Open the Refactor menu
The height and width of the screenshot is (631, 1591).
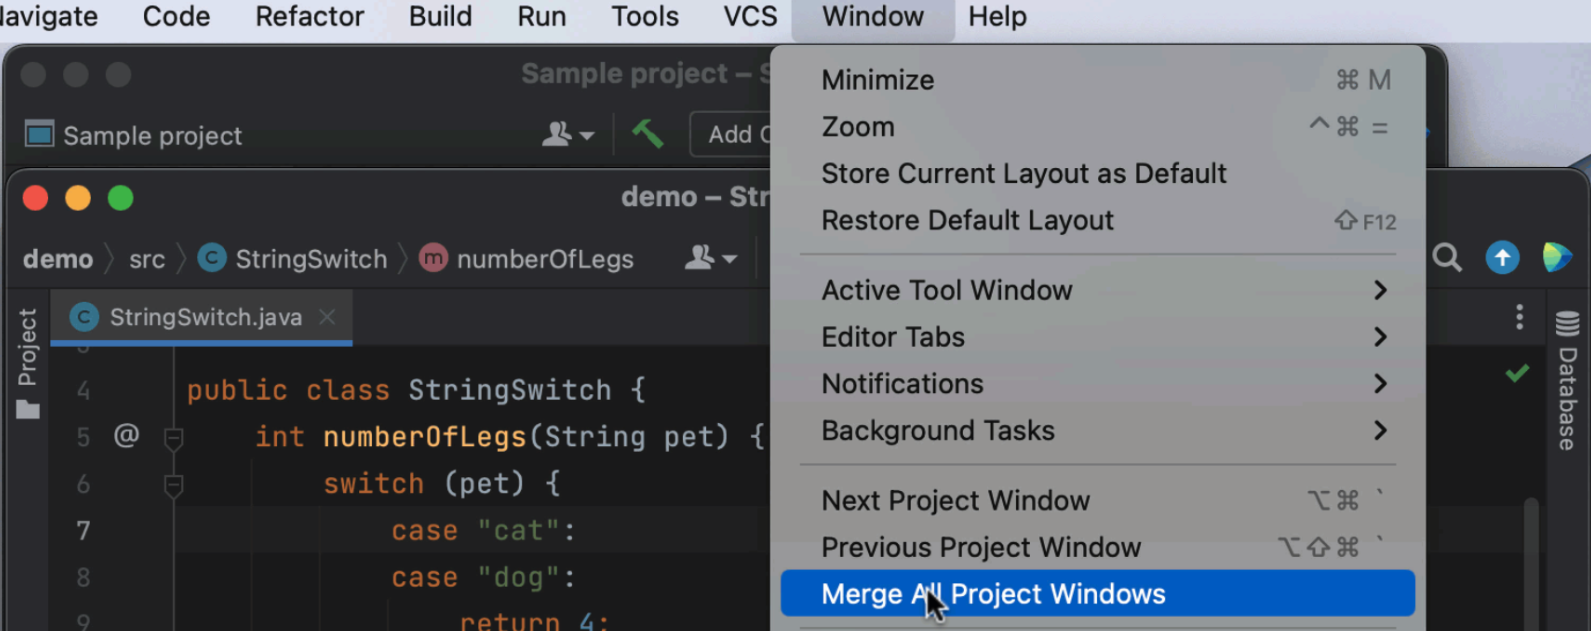tap(309, 17)
